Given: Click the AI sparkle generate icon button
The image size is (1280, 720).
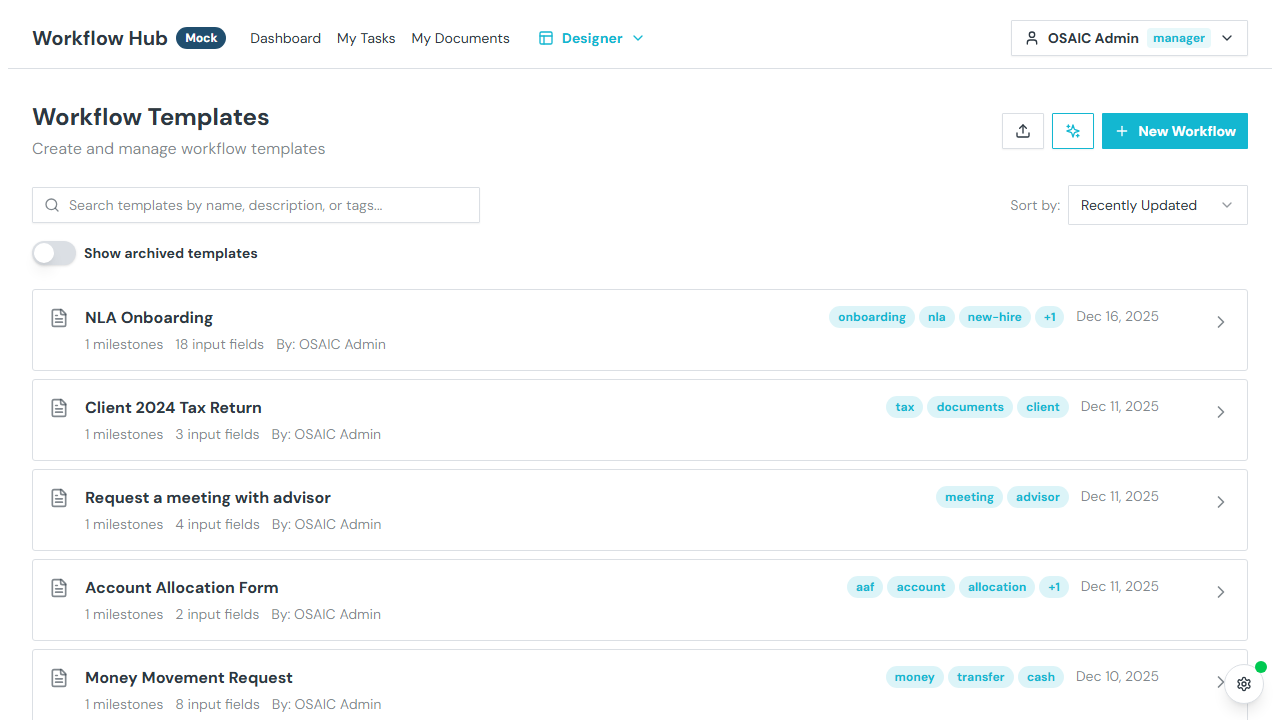Looking at the screenshot, I should click(1073, 131).
